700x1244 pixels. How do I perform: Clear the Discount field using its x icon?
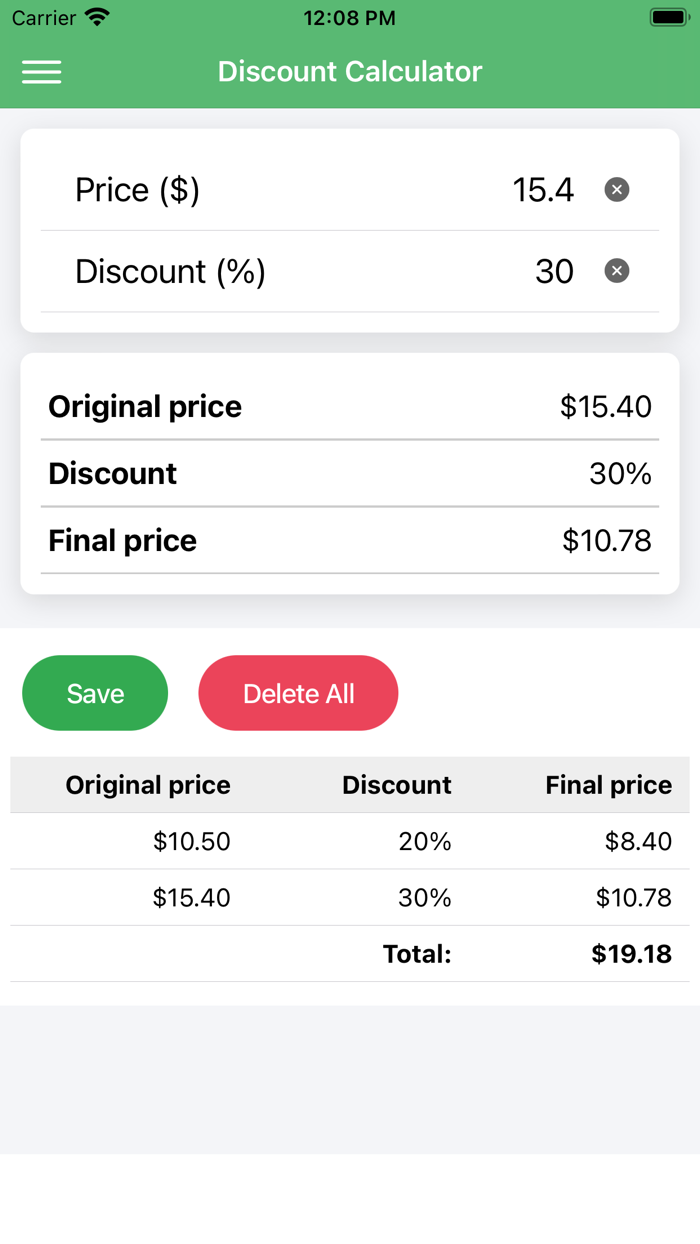(616, 270)
